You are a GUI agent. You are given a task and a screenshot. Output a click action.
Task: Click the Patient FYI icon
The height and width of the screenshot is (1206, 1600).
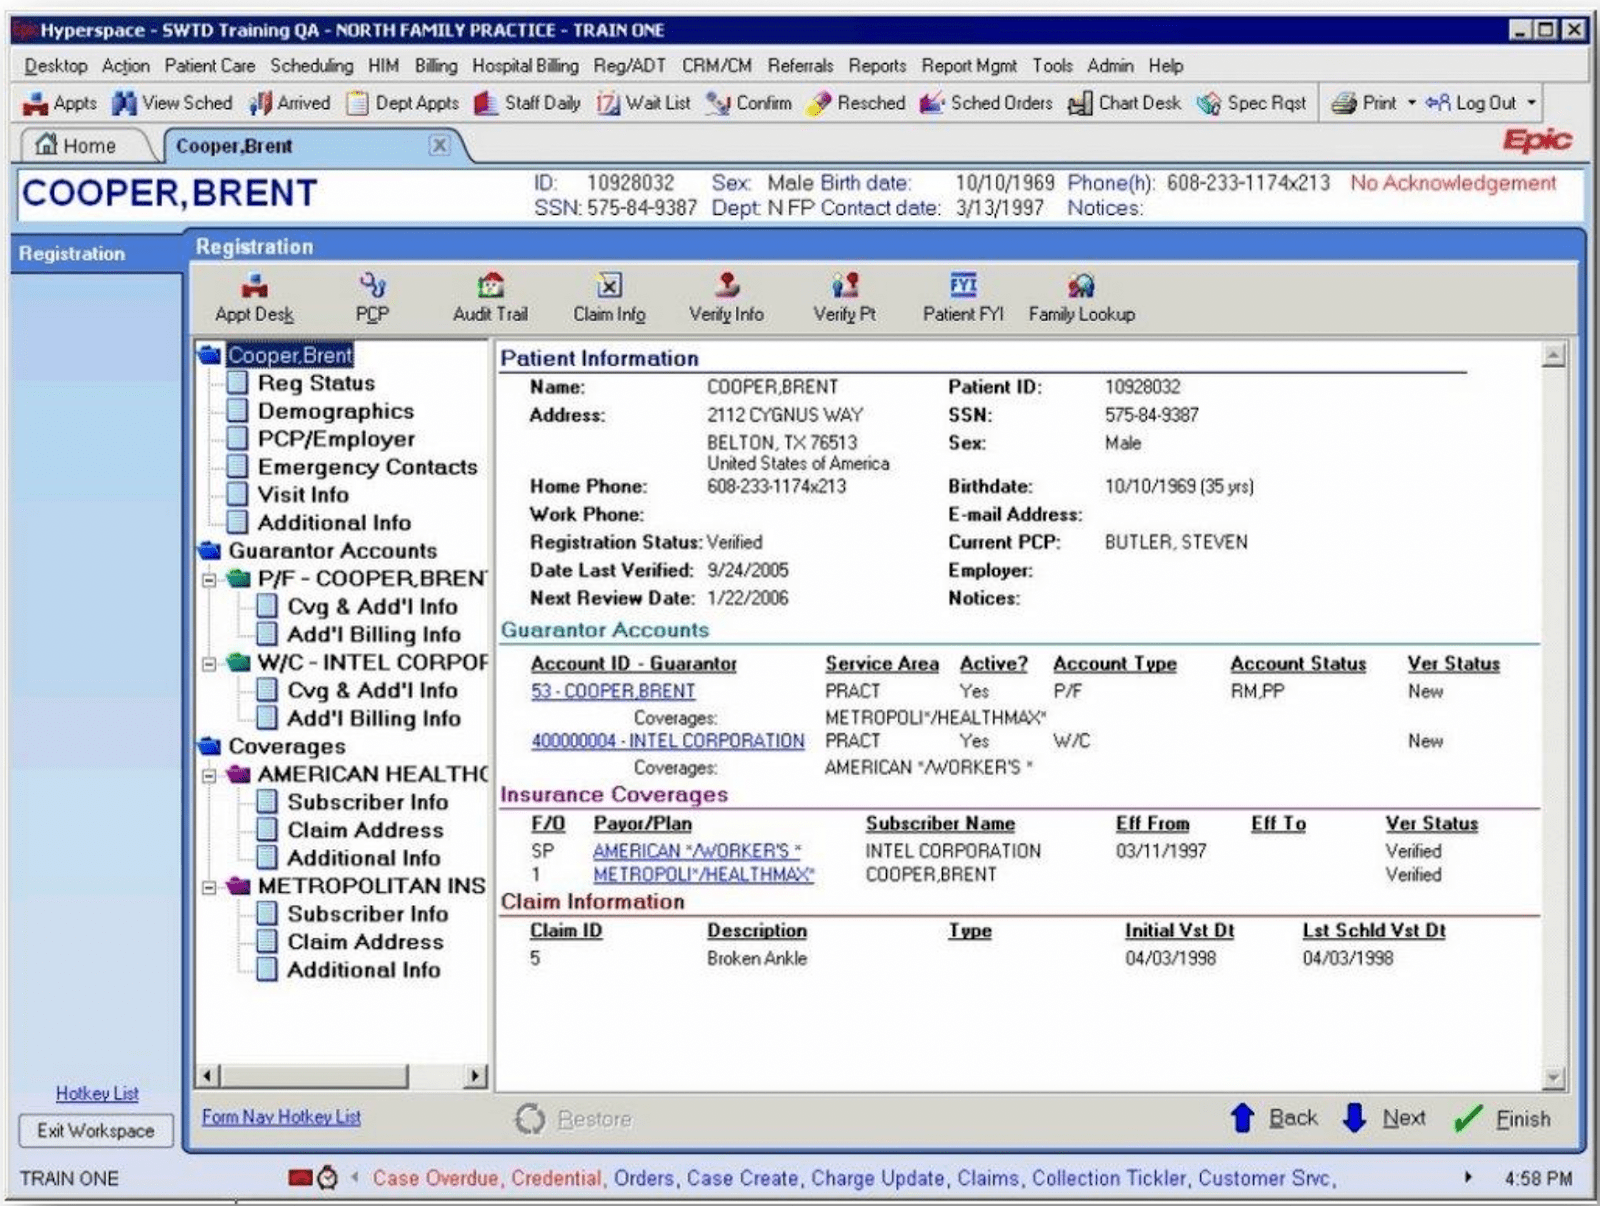[963, 287]
